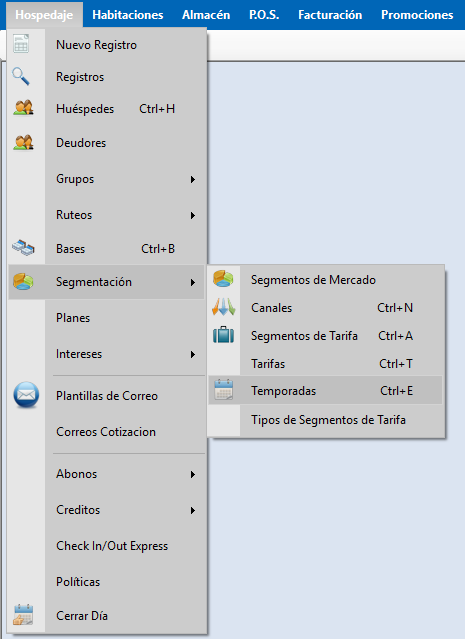Open Deudores from the menu
Screen dimensions: 465x639
[x=106, y=143]
